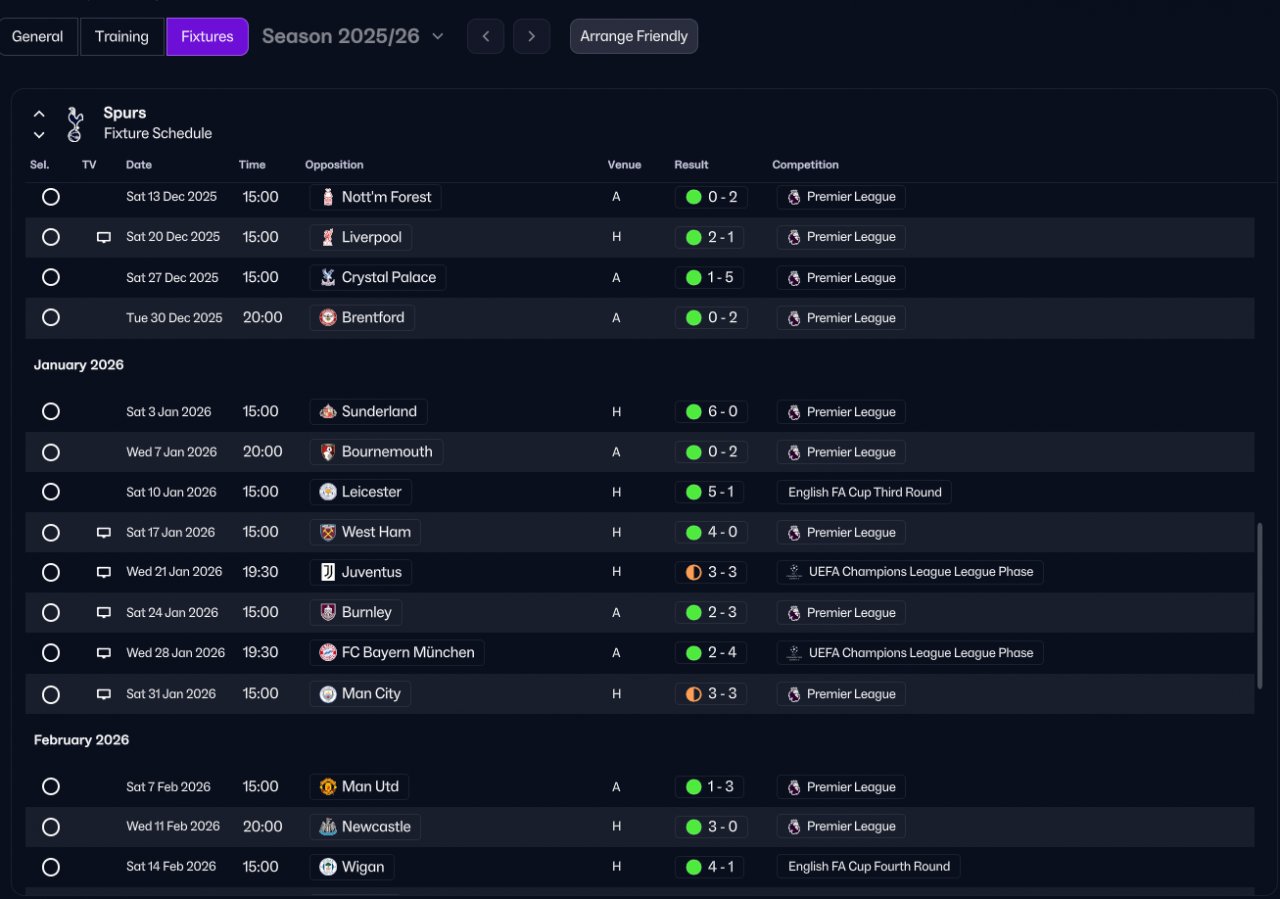Click the Man City club badge
Screen dimensions: 1280x899
327,694
